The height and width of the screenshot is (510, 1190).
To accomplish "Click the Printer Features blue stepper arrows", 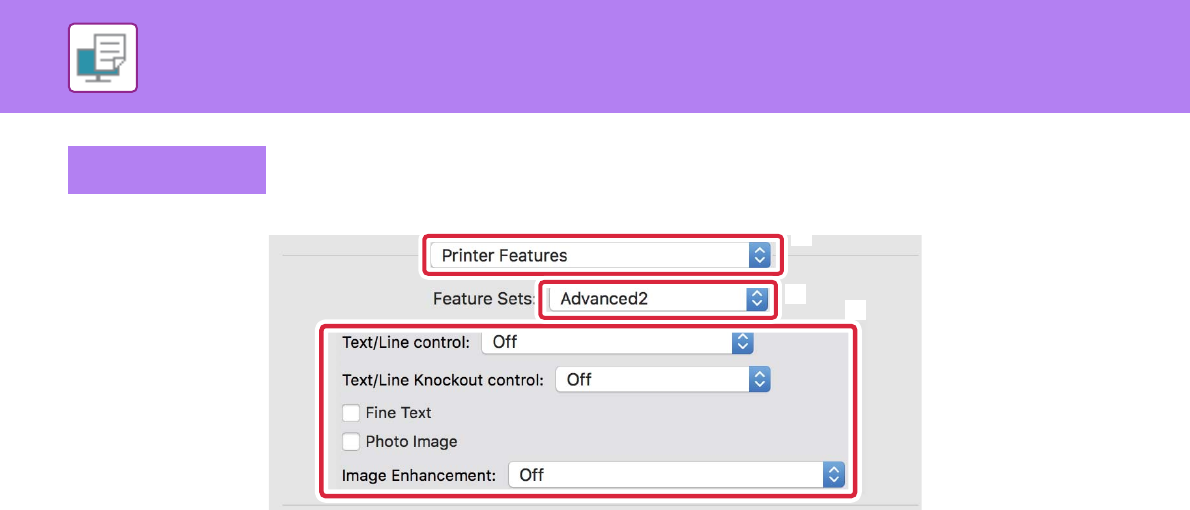I will pos(759,255).
